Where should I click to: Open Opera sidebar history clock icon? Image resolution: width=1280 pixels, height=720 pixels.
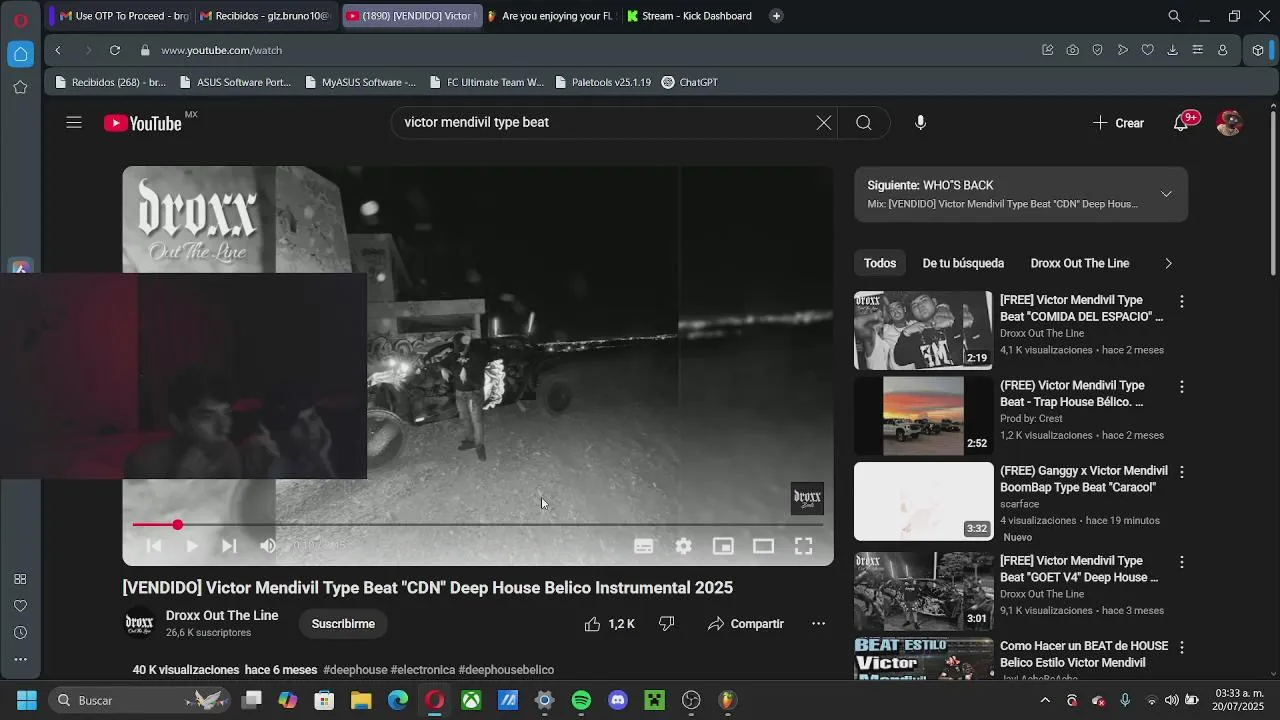tap(20, 633)
